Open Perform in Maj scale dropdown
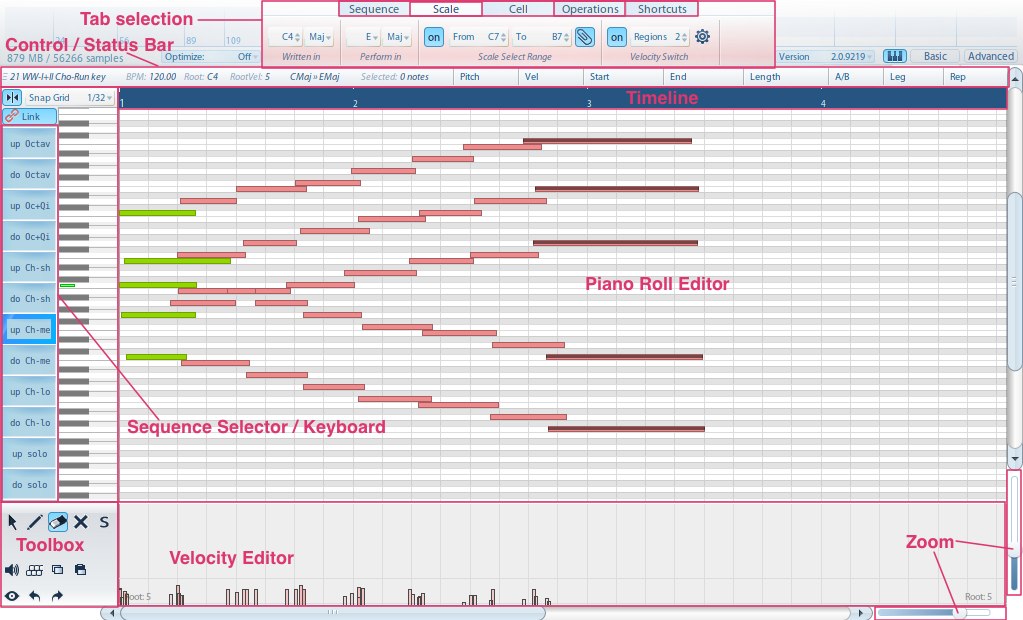Screen dimensions: 1023x620 point(397,37)
